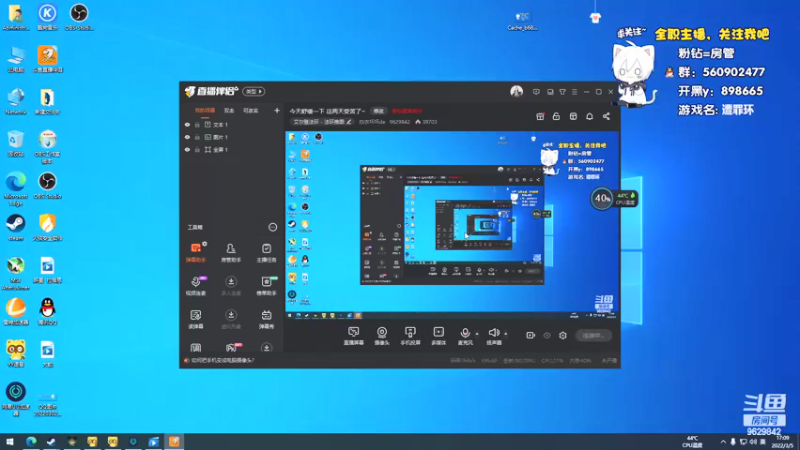800x450 pixels.
Task: Expand the speaker options arrow
Action: 506,334
